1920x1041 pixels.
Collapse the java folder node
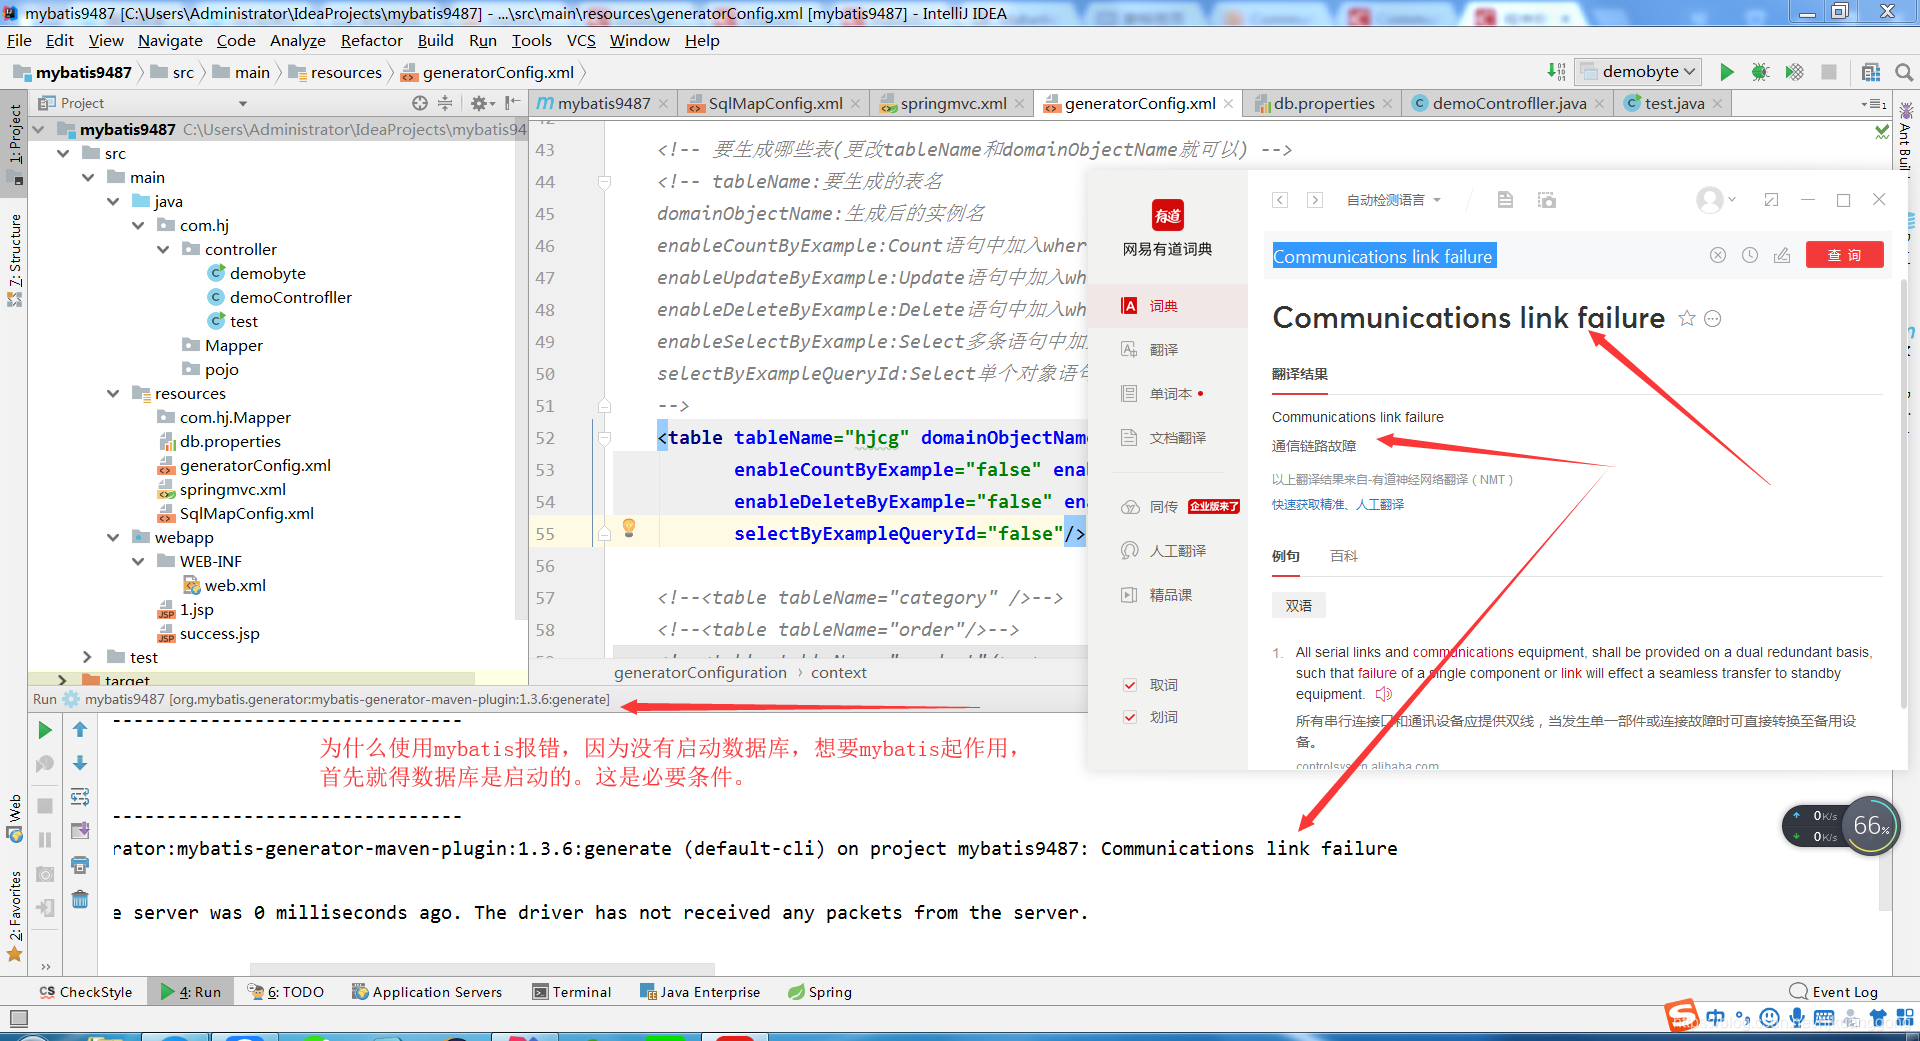coord(113,201)
